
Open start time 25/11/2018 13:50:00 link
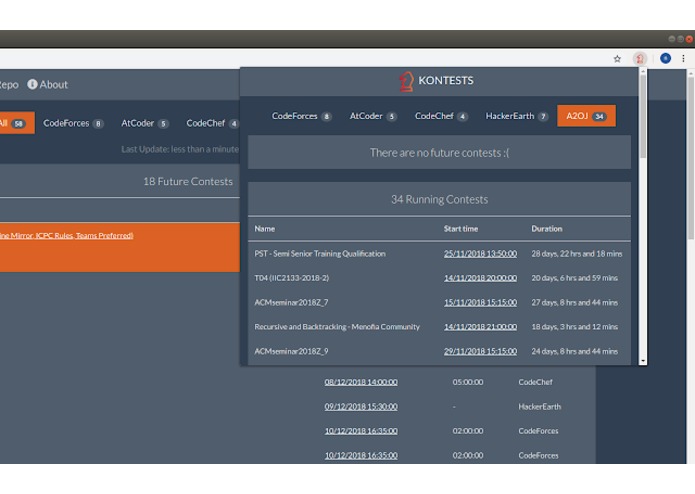click(480, 254)
